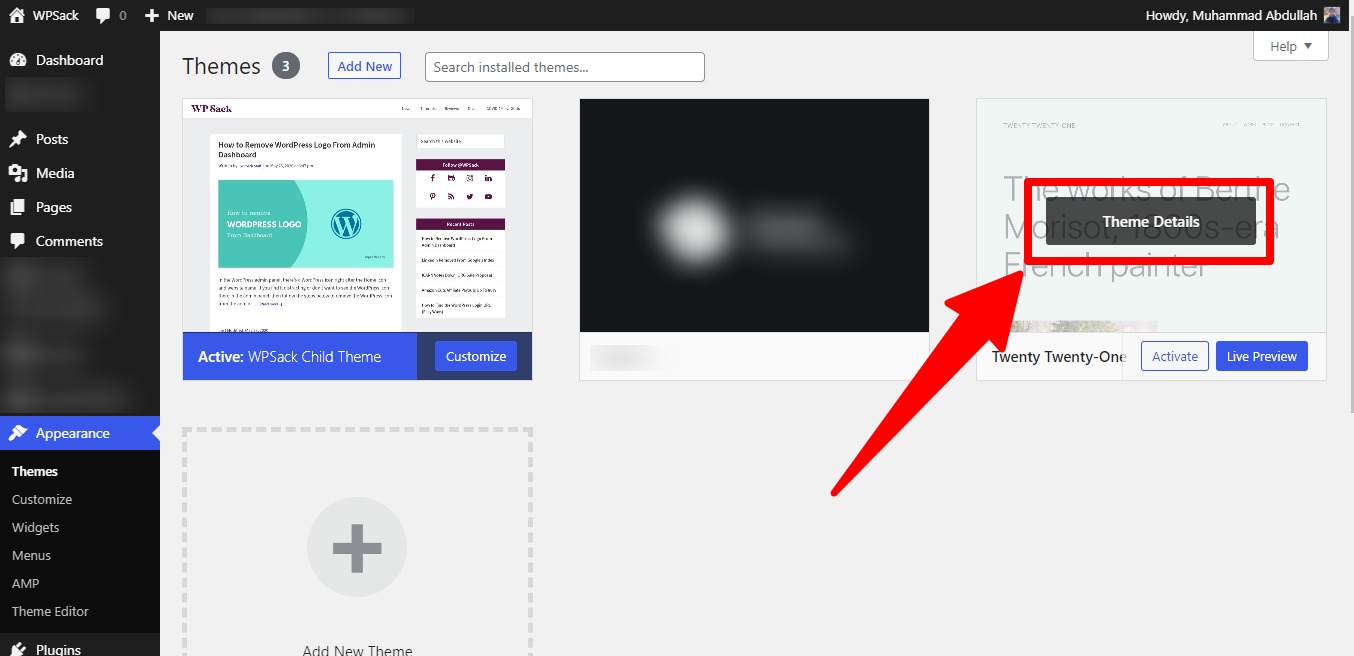Click the user avatar in admin bar
Viewport: 1354px width, 656px height.
click(x=1332, y=15)
